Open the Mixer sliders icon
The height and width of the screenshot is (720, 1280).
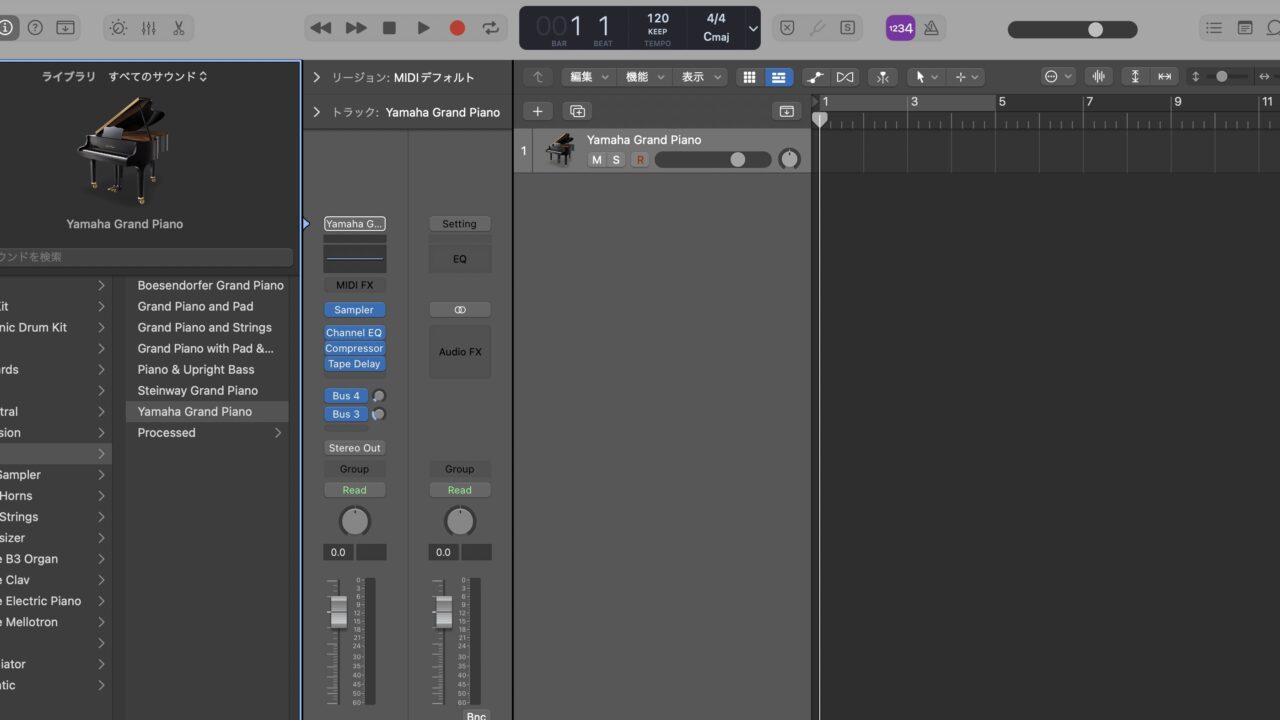point(148,28)
